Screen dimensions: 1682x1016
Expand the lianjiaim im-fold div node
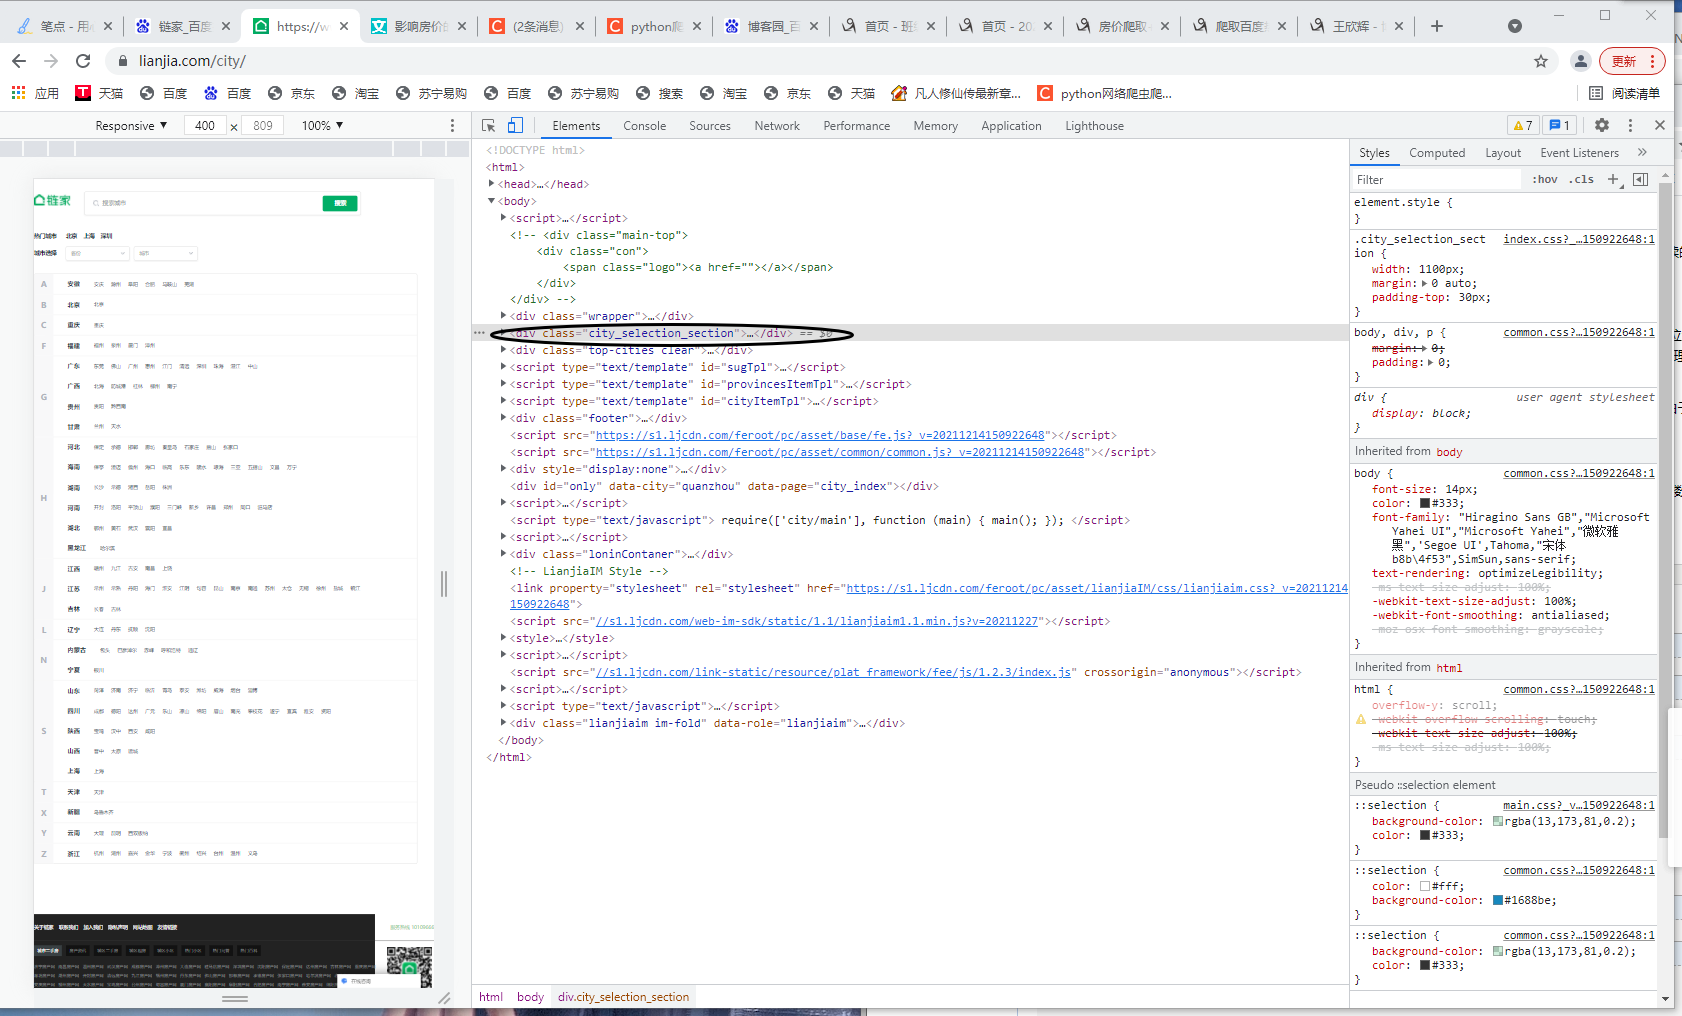[503, 723]
